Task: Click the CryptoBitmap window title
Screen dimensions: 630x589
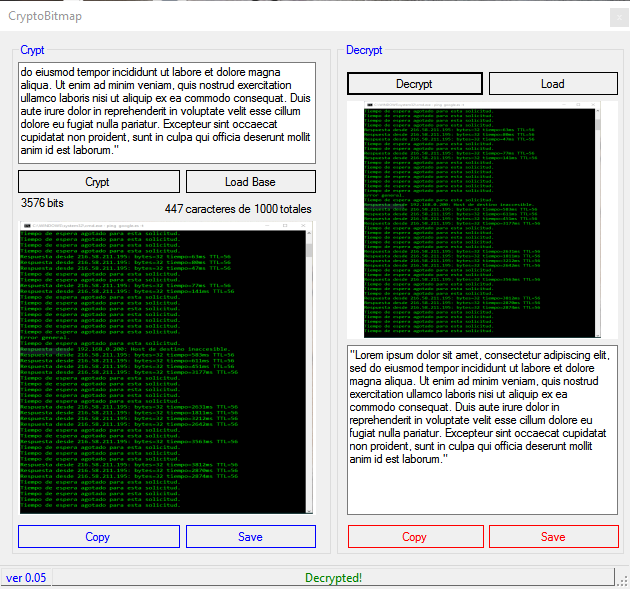Action: [45, 16]
